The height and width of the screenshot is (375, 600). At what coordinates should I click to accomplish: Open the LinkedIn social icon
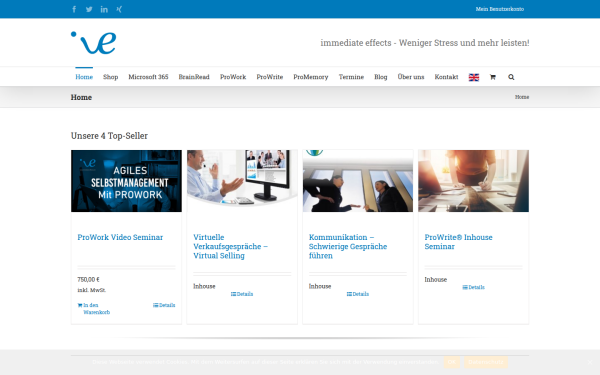coord(104,9)
